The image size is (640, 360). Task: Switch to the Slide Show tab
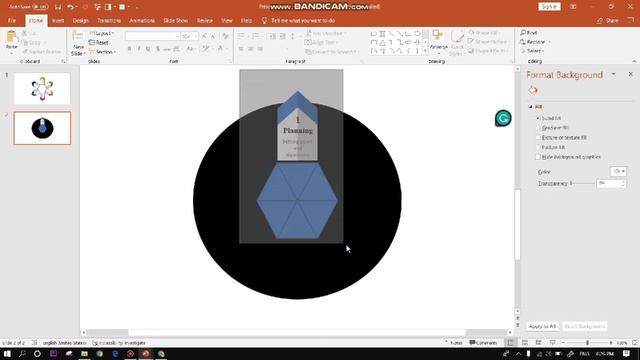pos(176,20)
